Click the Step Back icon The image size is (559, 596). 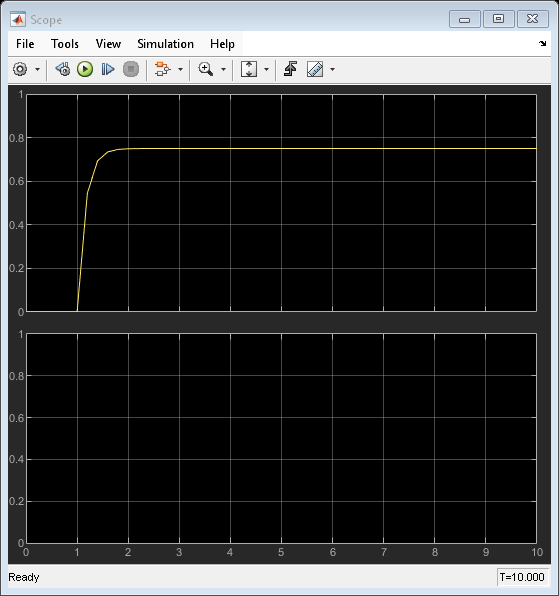63,69
